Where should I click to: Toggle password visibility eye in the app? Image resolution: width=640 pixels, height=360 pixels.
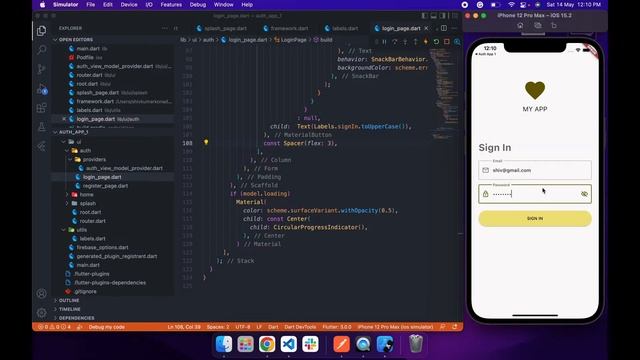pos(584,194)
